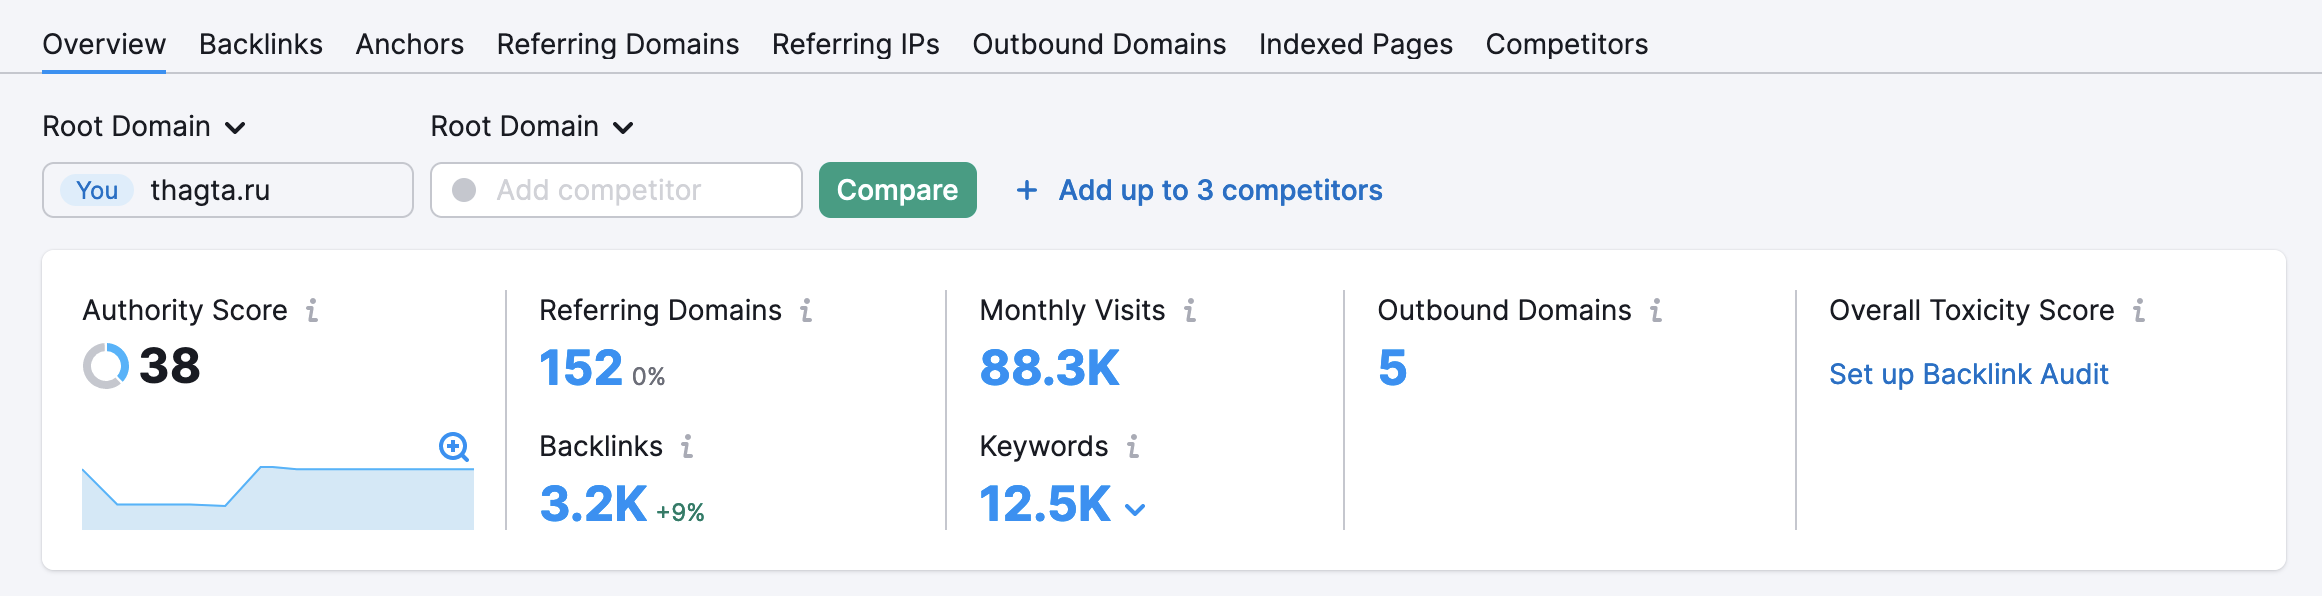Click the 0% referring domains change
The width and height of the screenshot is (2322, 596).
tap(649, 376)
